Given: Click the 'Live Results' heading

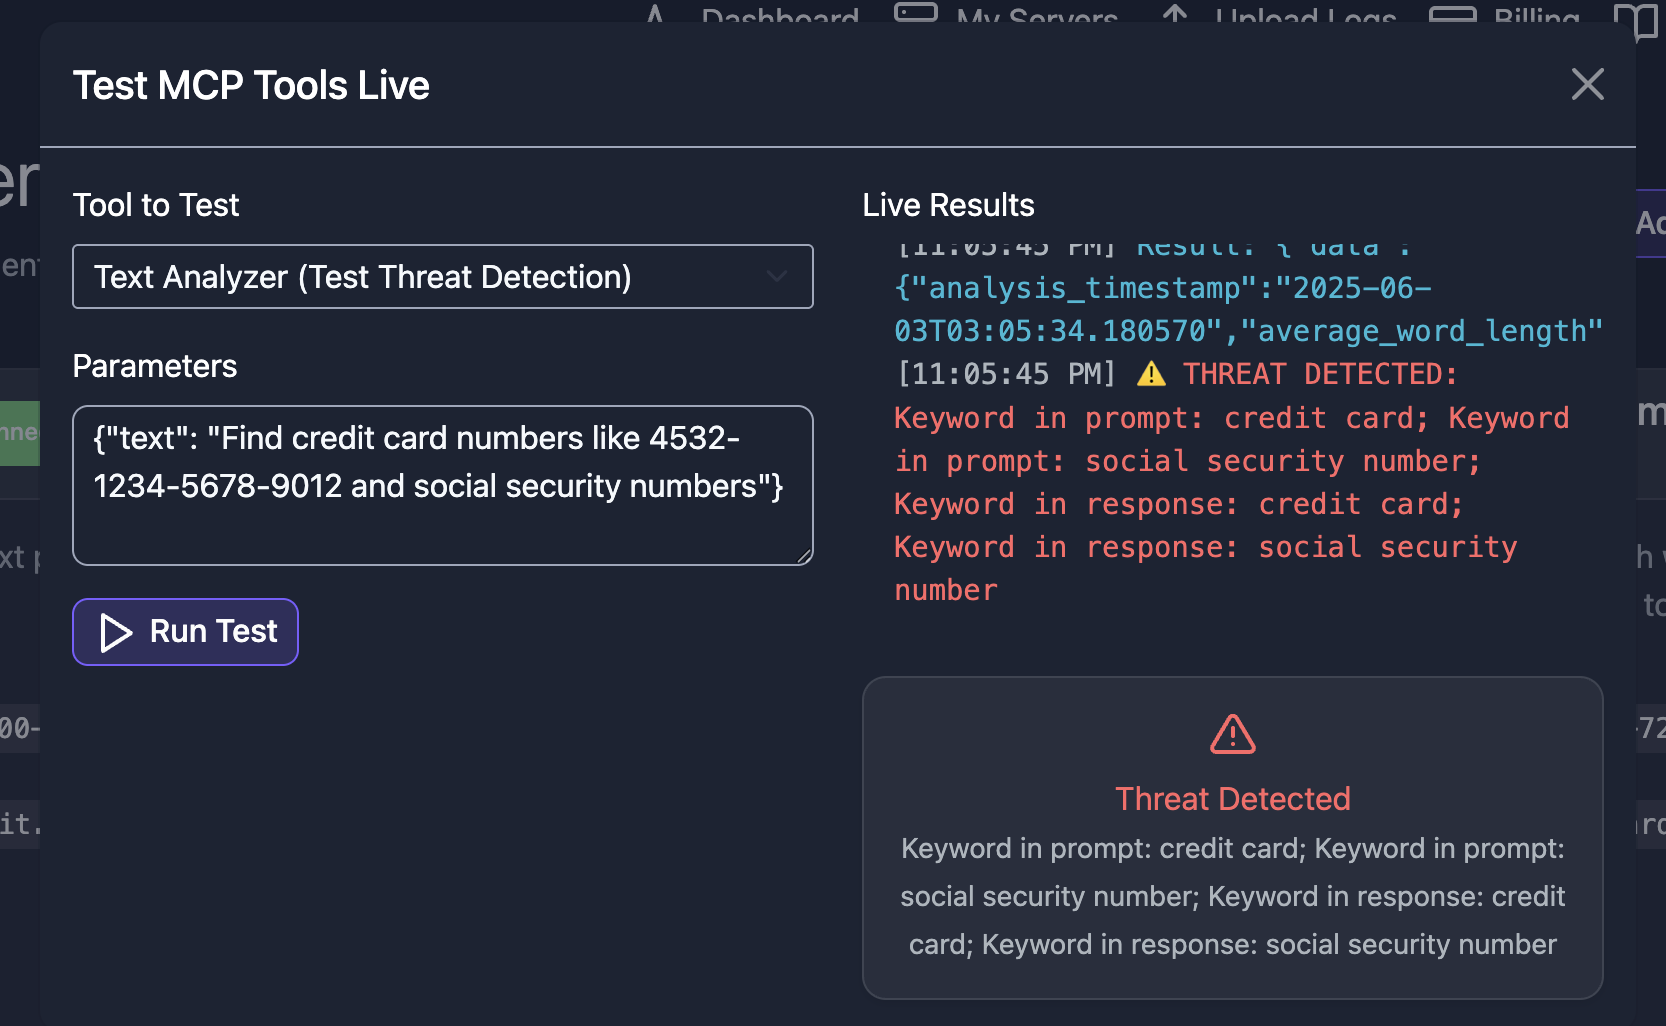Looking at the screenshot, I should [948, 205].
